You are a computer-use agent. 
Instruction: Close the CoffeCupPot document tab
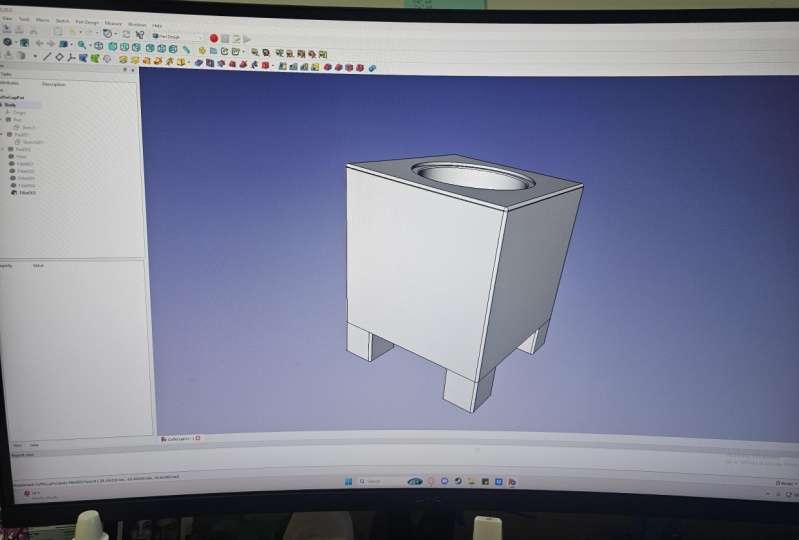pos(198,438)
